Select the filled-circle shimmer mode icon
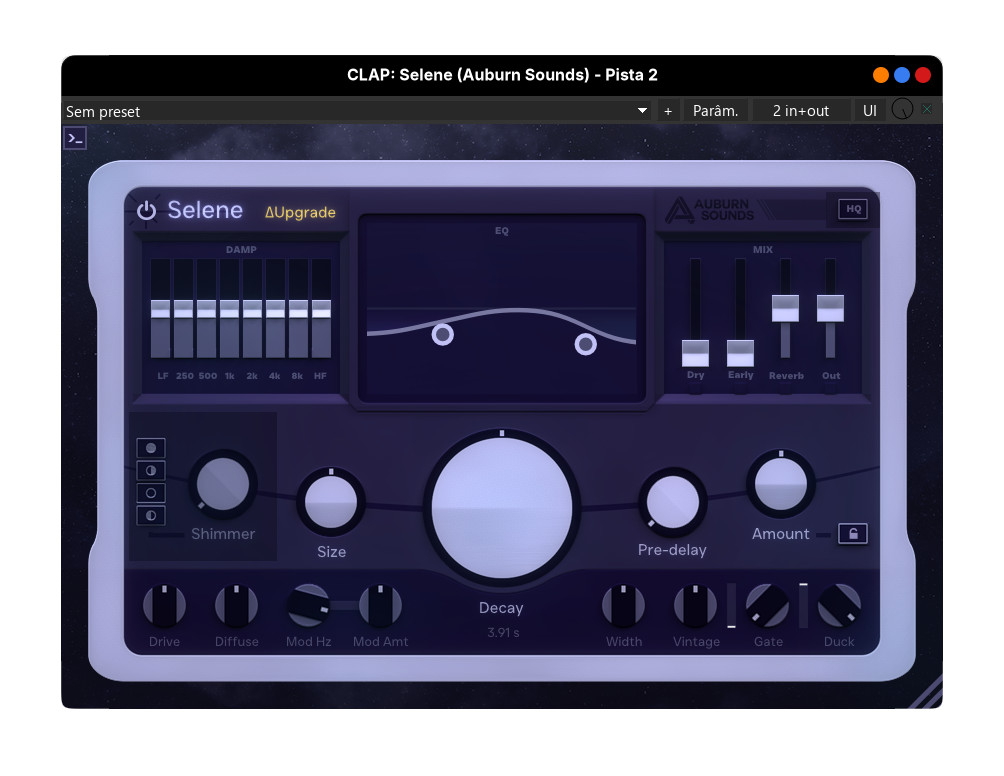Screen dimensions: 1004x776 151,448
